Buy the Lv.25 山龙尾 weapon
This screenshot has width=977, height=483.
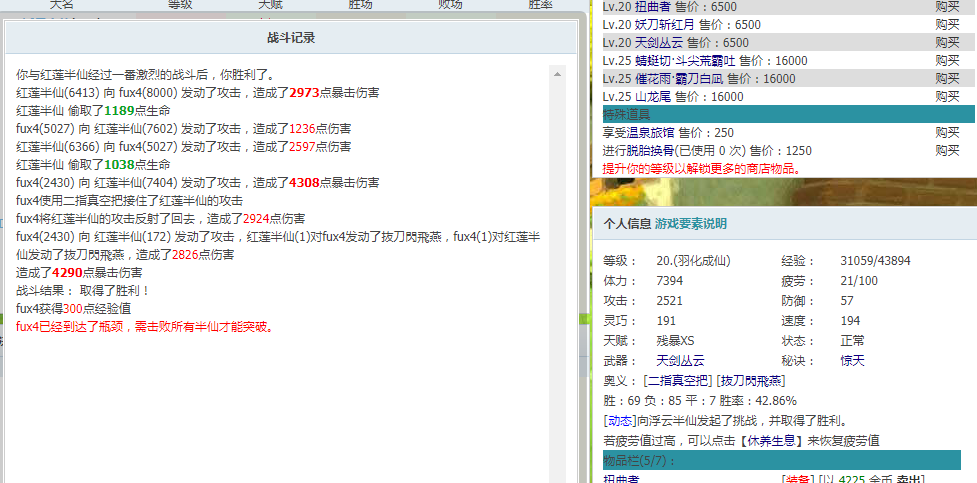947,97
